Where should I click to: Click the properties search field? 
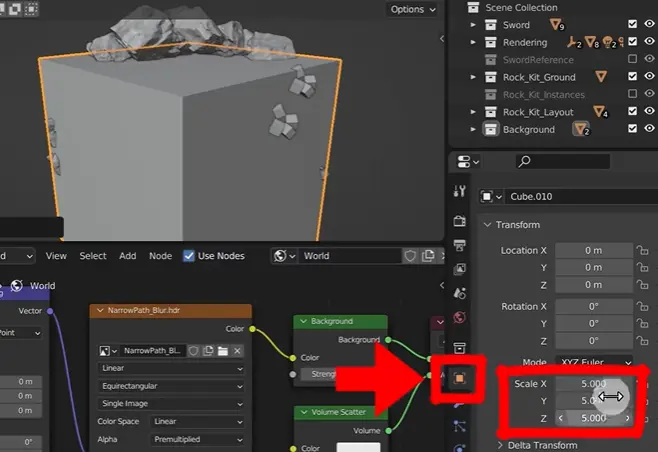pos(563,161)
